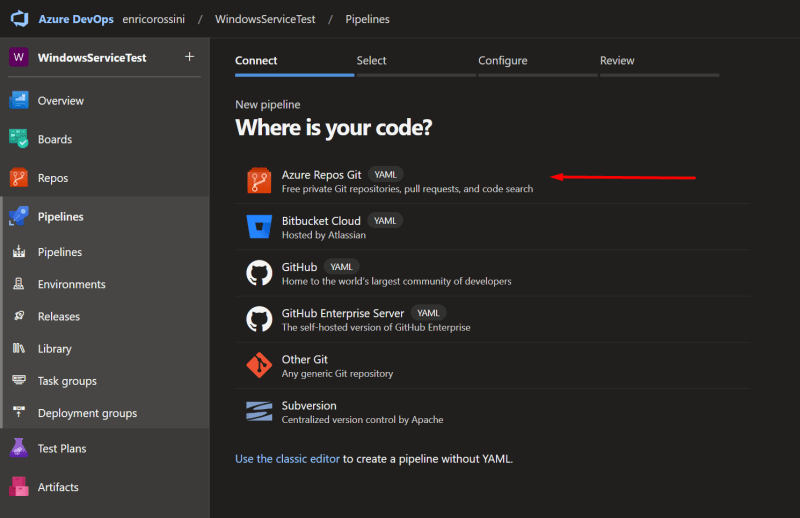The height and width of the screenshot is (518, 800).
Task: Select the bold Pipelines section header
Action: [x=61, y=216]
